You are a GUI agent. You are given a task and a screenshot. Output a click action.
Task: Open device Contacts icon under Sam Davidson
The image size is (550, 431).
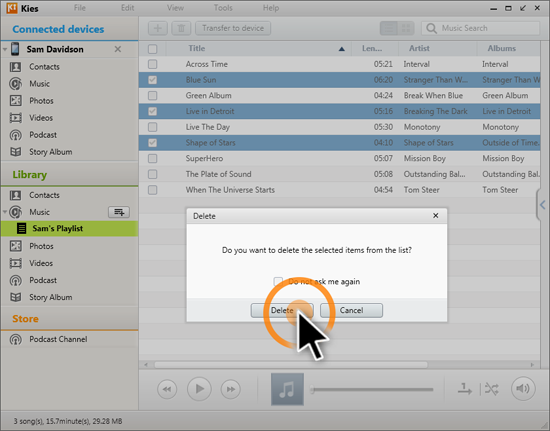tap(15, 67)
